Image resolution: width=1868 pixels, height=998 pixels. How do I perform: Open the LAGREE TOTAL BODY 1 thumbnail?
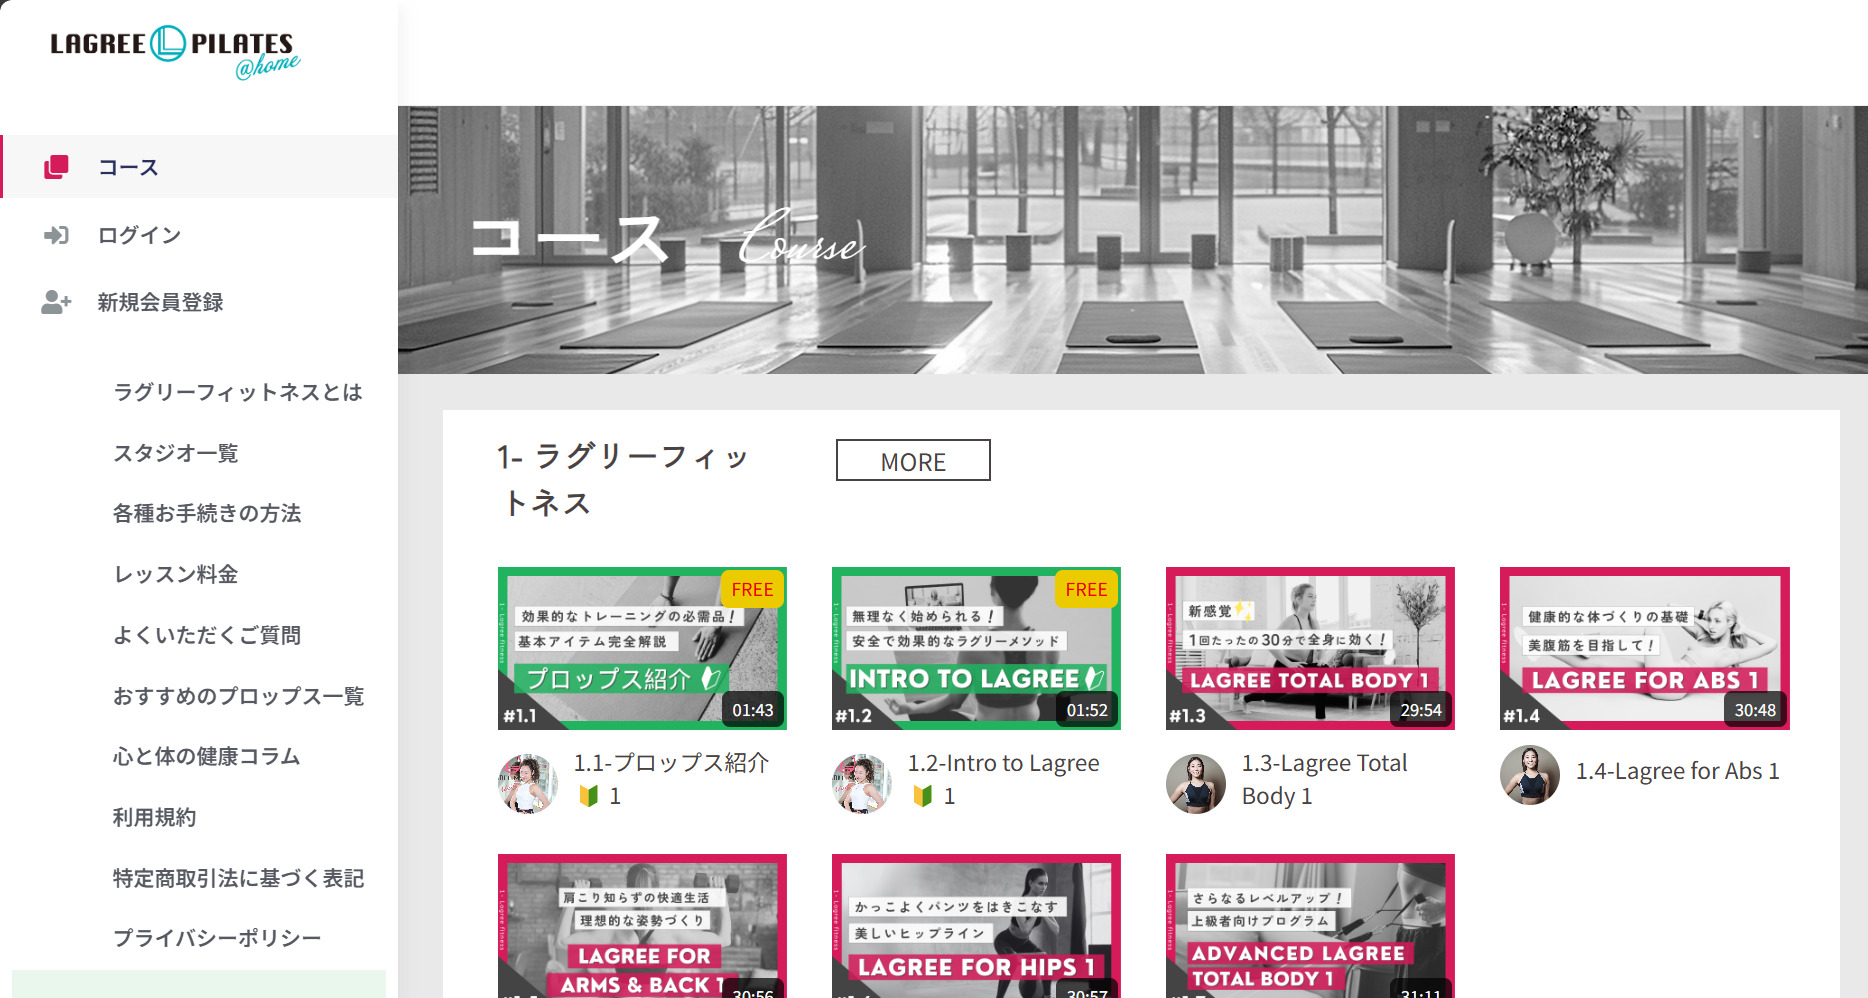tap(1310, 648)
